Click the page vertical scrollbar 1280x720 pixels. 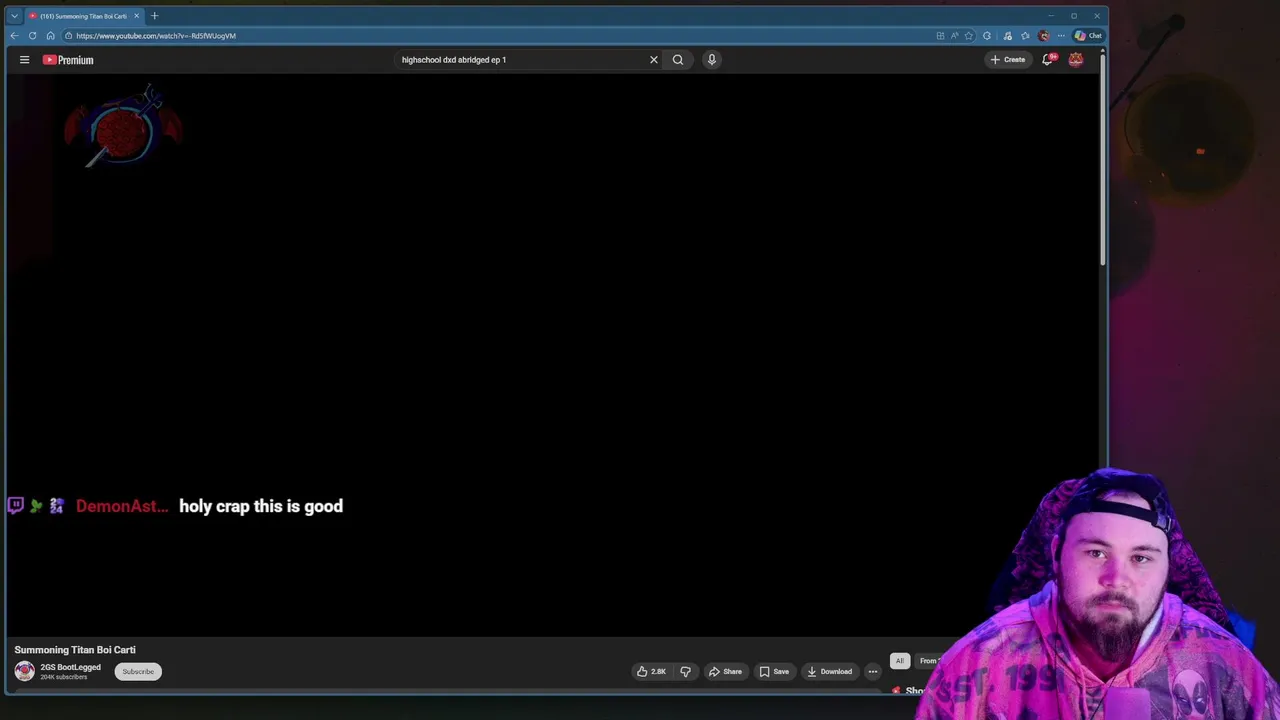[1103, 160]
